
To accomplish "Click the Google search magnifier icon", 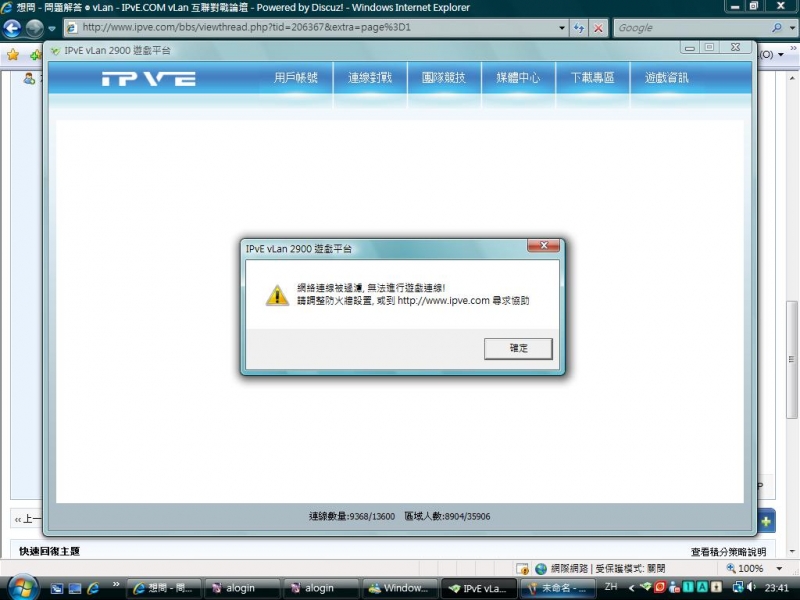I will pos(776,28).
